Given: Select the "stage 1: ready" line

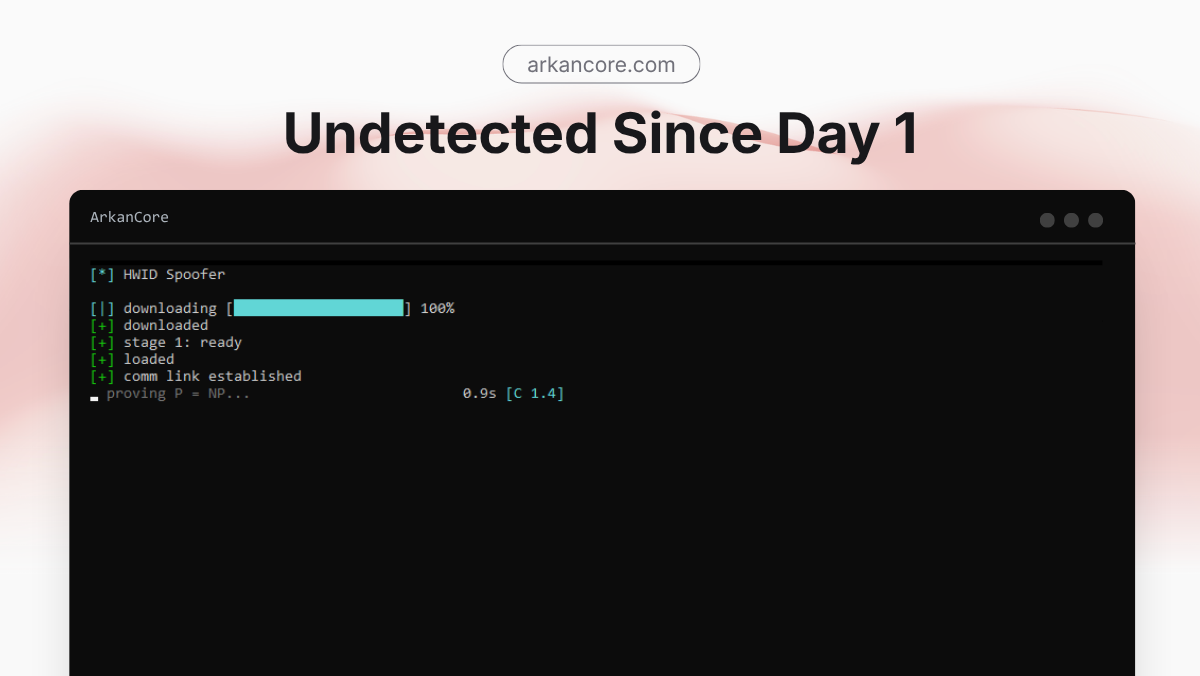Looking at the screenshot, I should coord(182,342).
